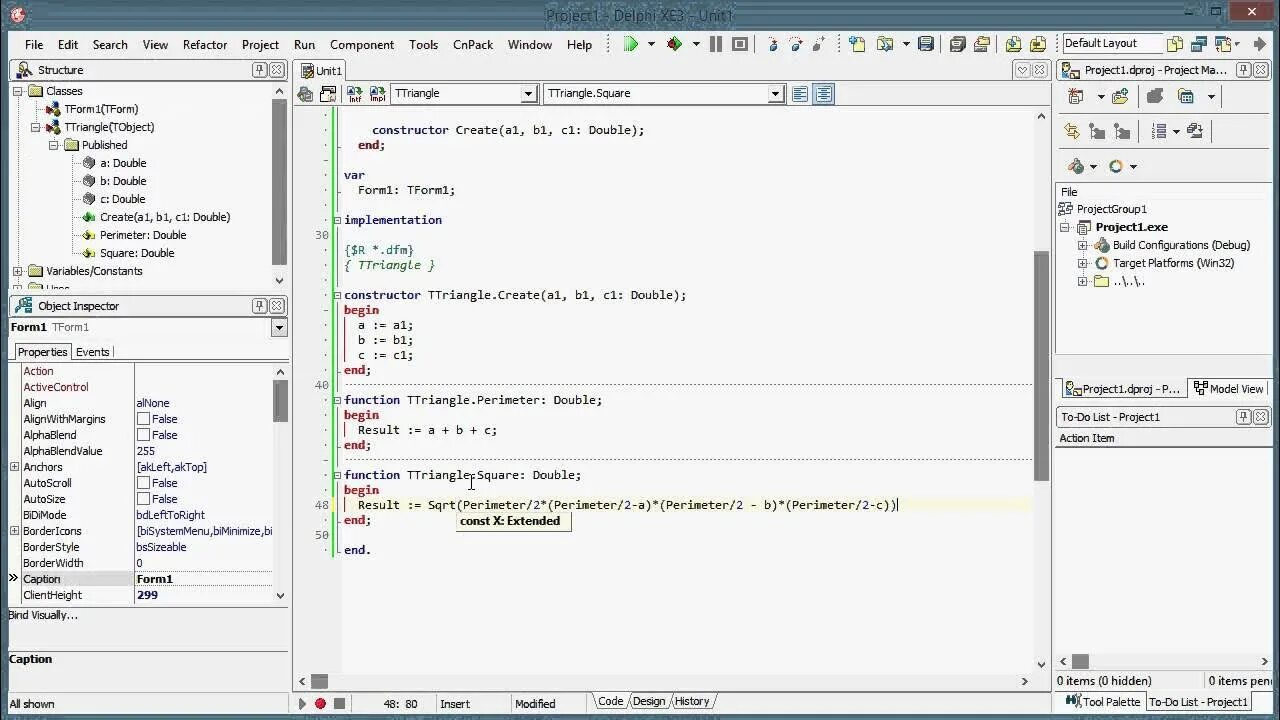Expand Variables/Constants node in Structure
This screenshot has height=720, width=1280.
tap(17, 271)
